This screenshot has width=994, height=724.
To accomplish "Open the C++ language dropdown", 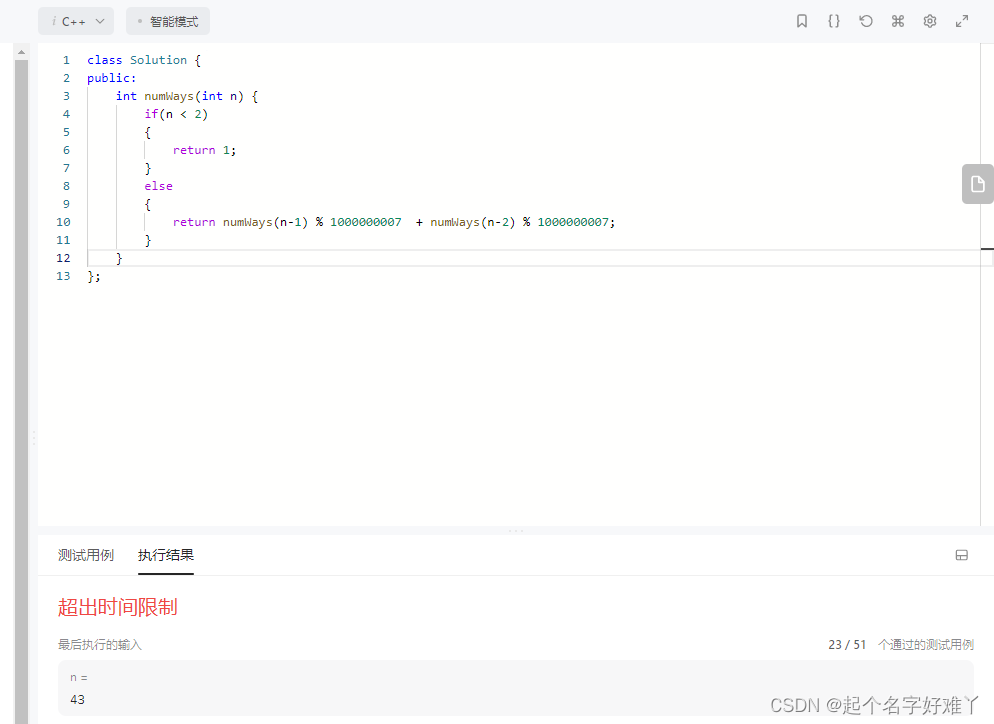I will click(76, 22).
